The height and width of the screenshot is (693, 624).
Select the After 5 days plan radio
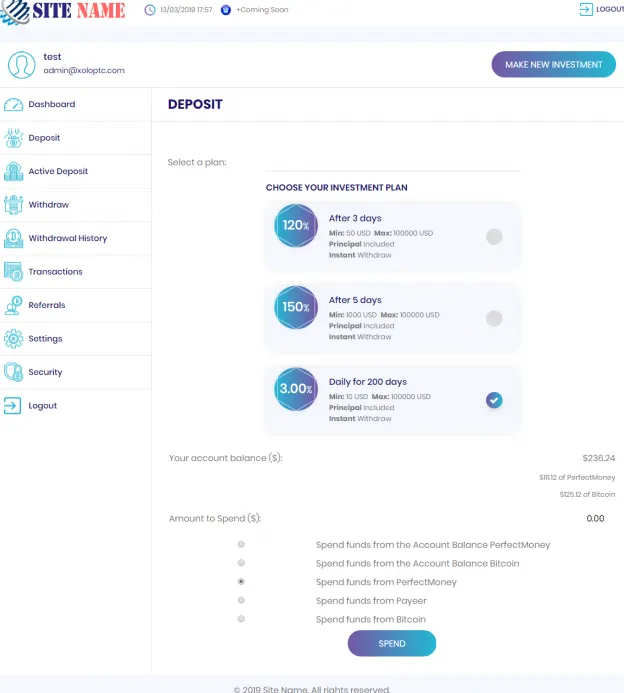494,318
